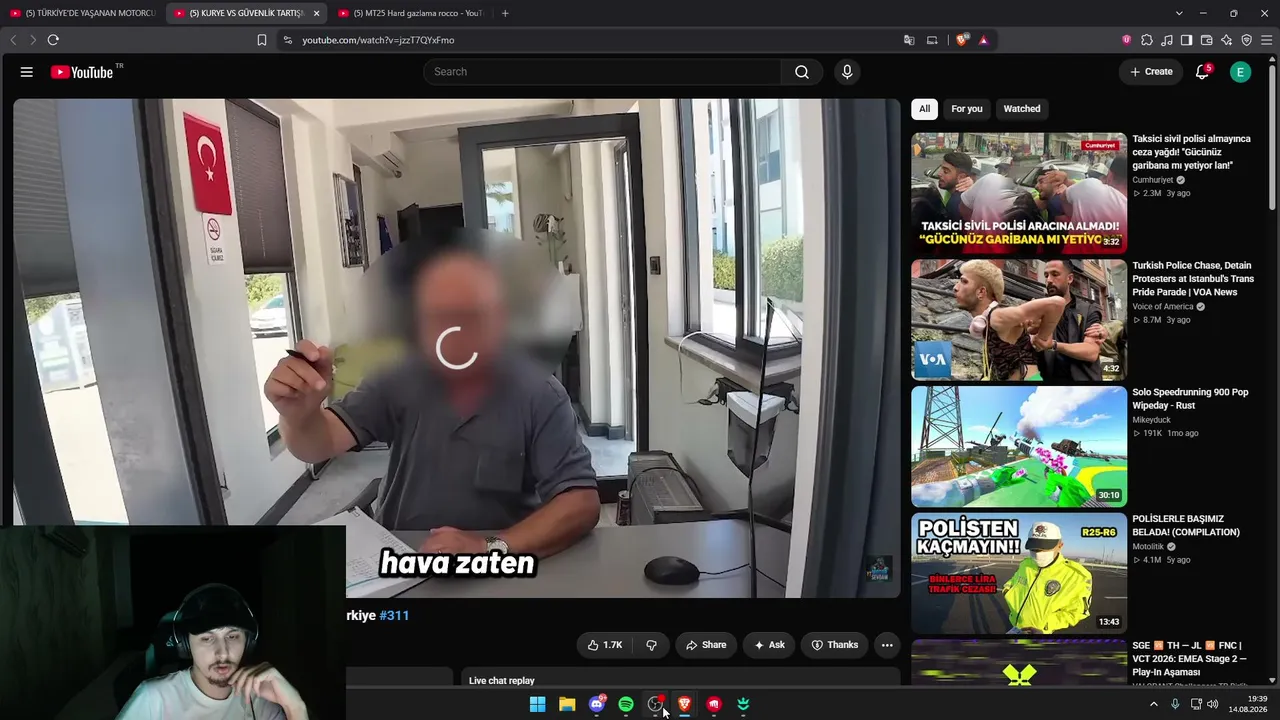The image size is (1280, 720).
Task: Switch to MT25 Hard gazlama rocco tab
Action: [410, 13]
